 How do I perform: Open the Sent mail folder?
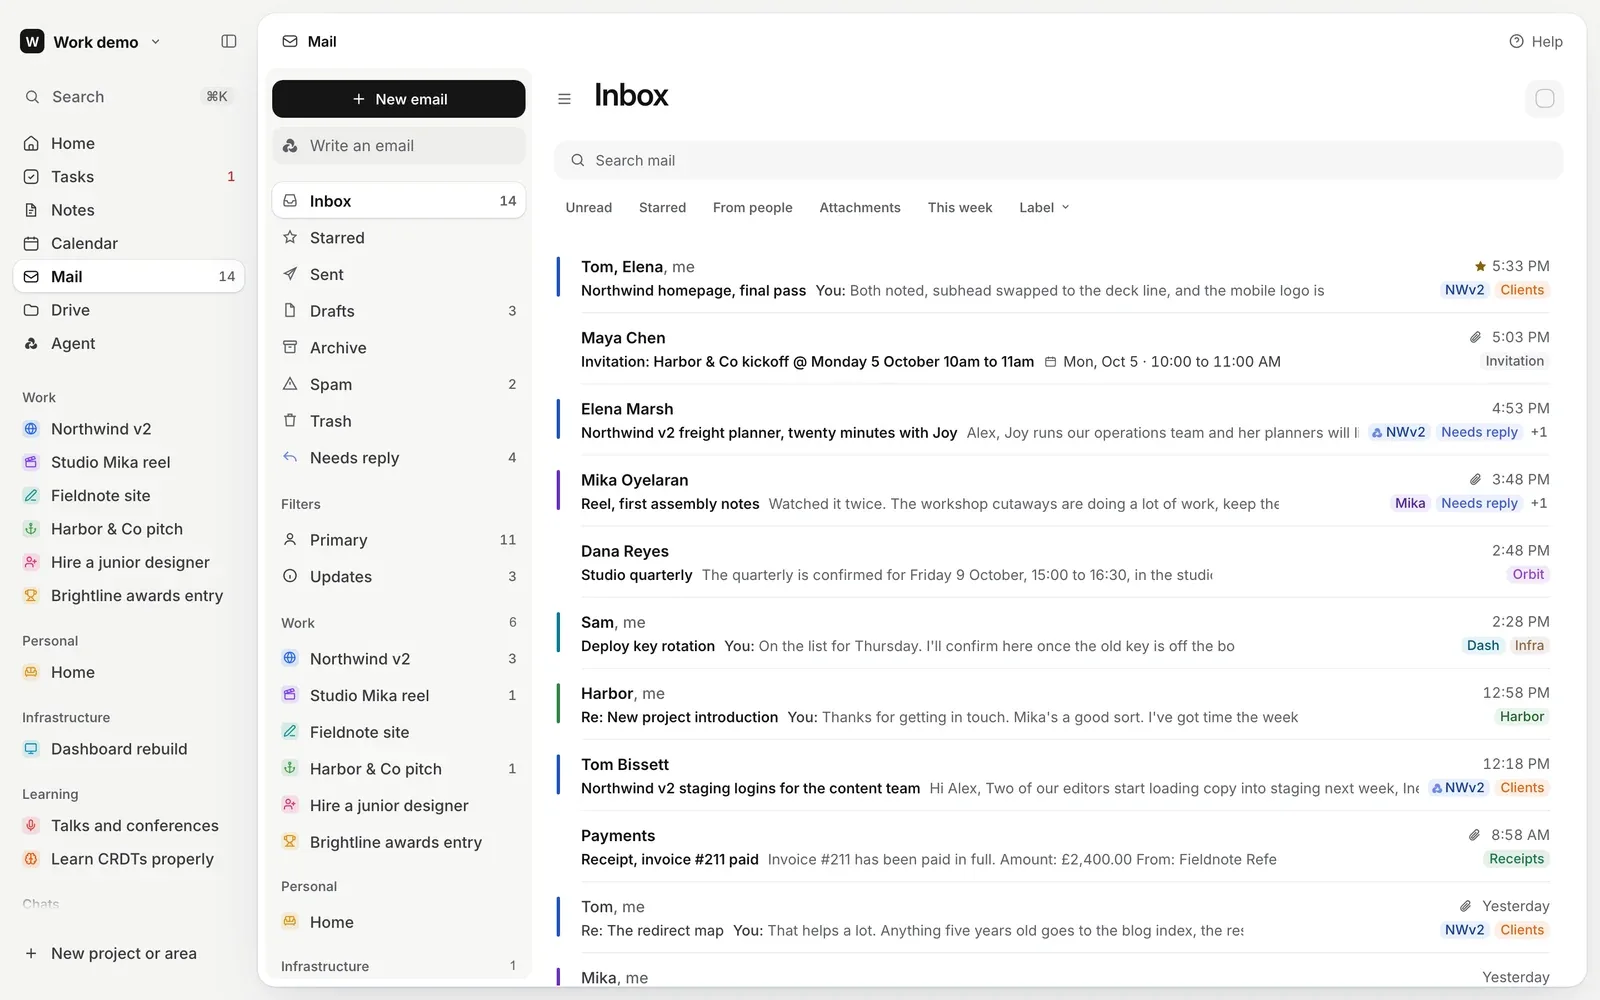398,274
